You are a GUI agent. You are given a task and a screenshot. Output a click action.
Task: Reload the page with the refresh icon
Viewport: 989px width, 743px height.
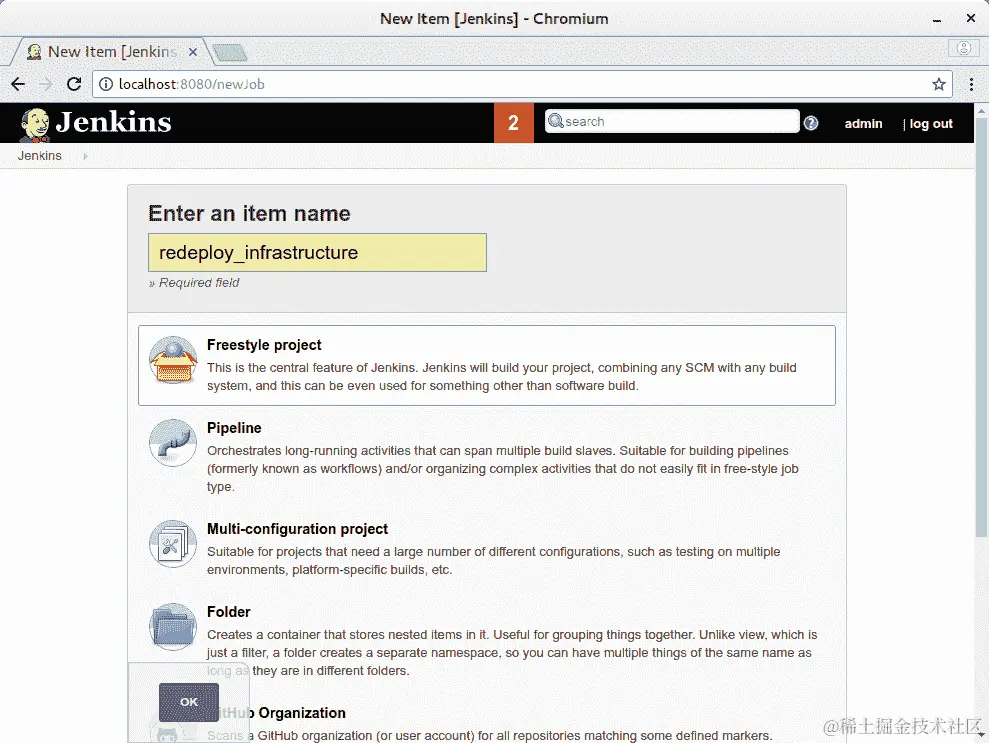pyautogui.click(x=74, y=84)
